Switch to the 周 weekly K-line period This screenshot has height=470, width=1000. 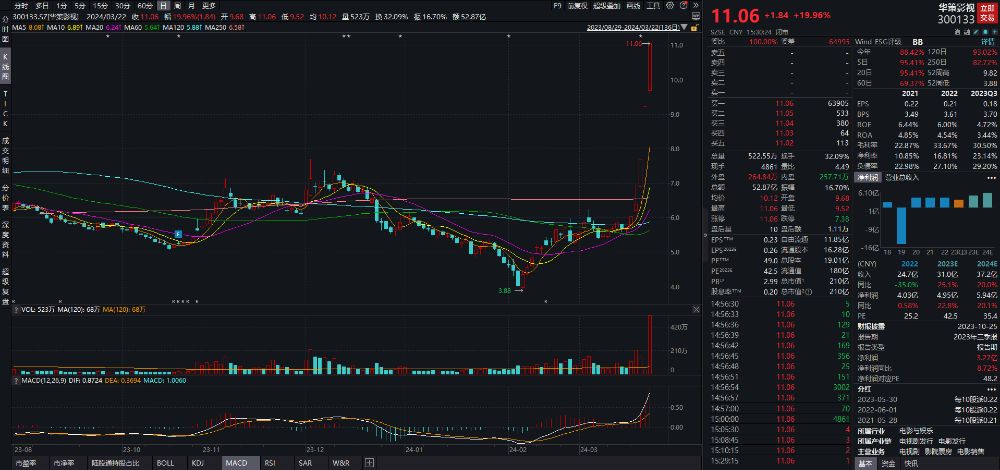pos(177,5)
